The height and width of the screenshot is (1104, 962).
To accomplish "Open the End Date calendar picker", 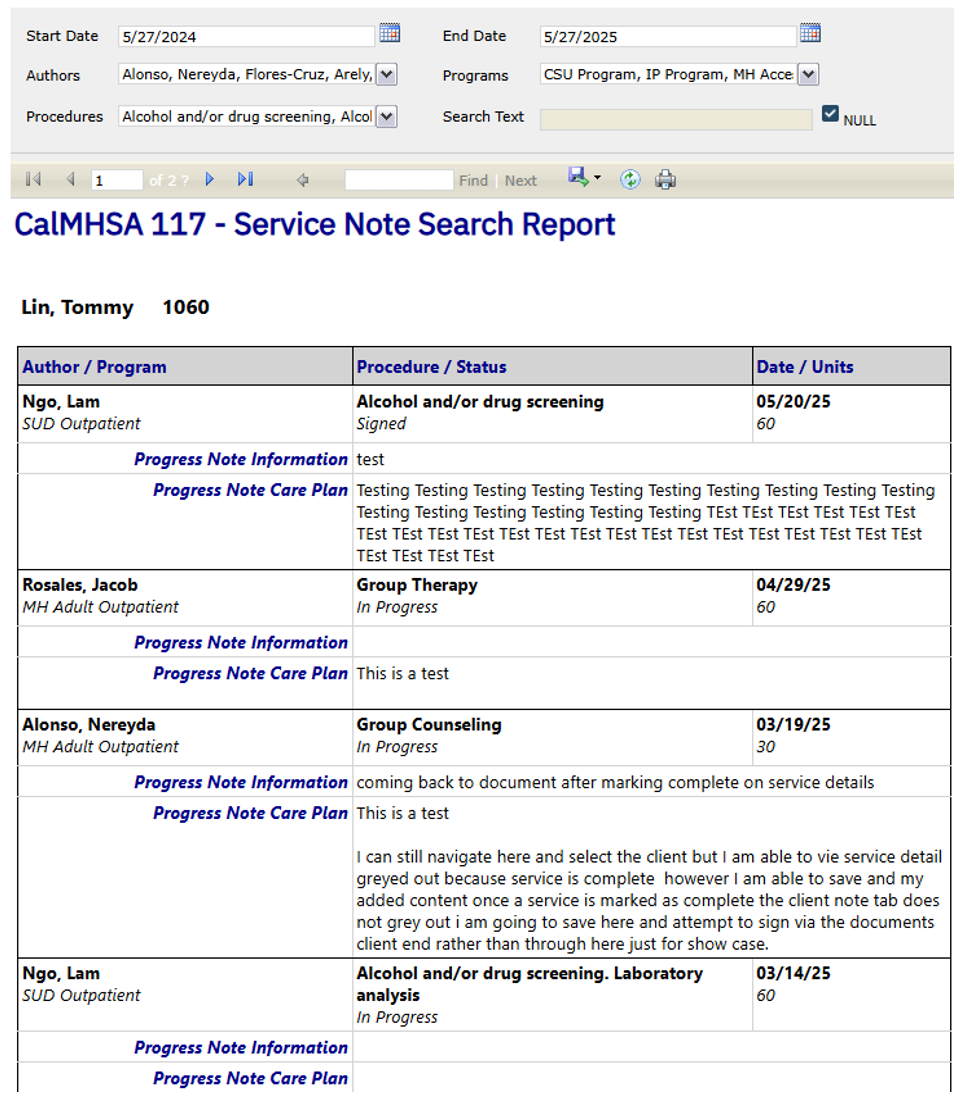I will tap(810, 34).
